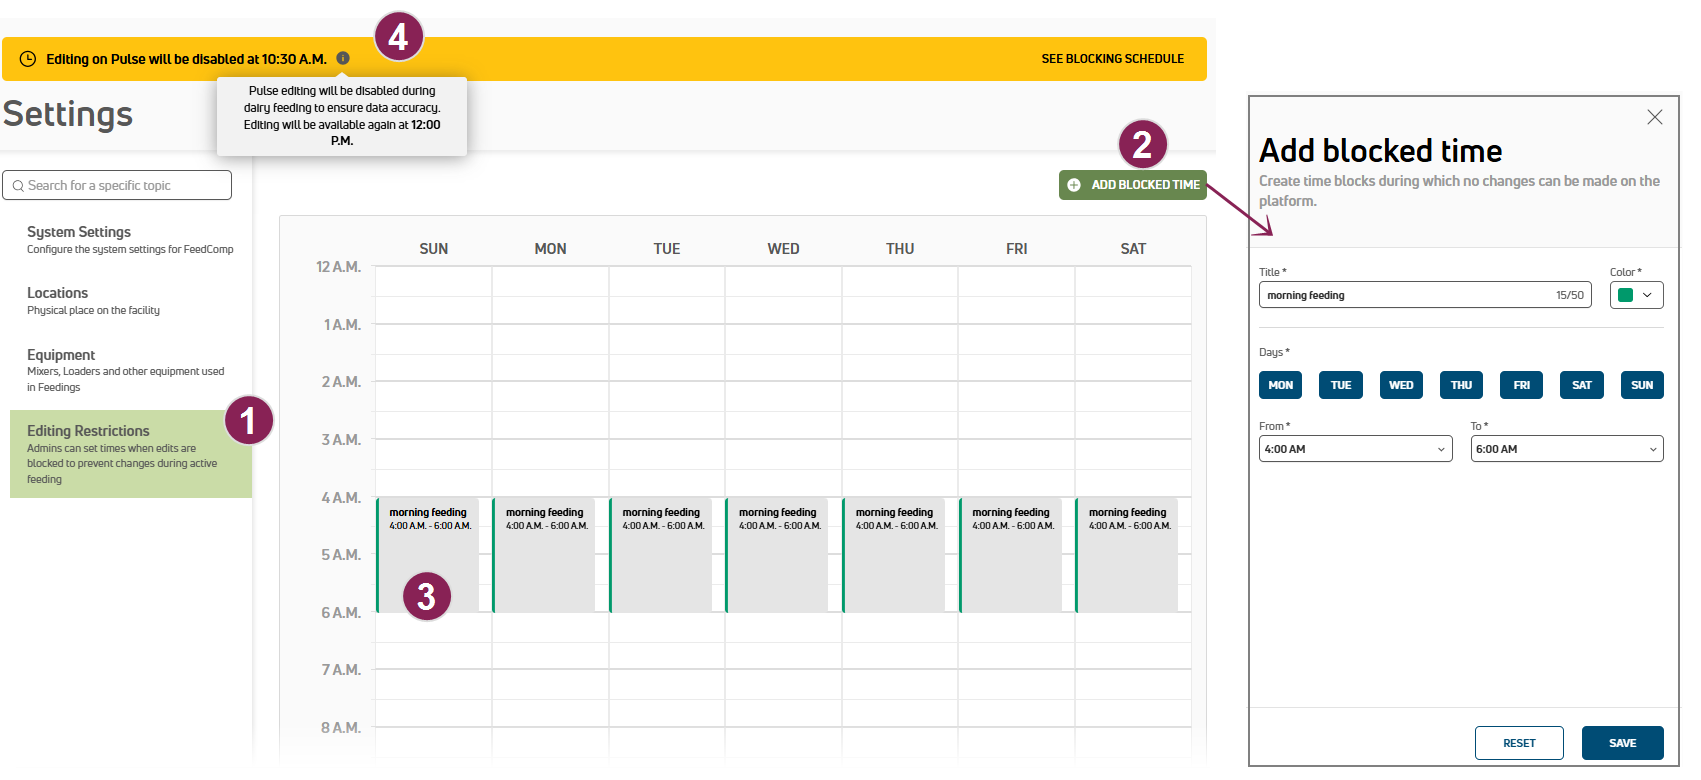The height and width of the screenshot is (780, 1701).
Task: Close the Add blocked time panel
Action: coord(1654,117)
